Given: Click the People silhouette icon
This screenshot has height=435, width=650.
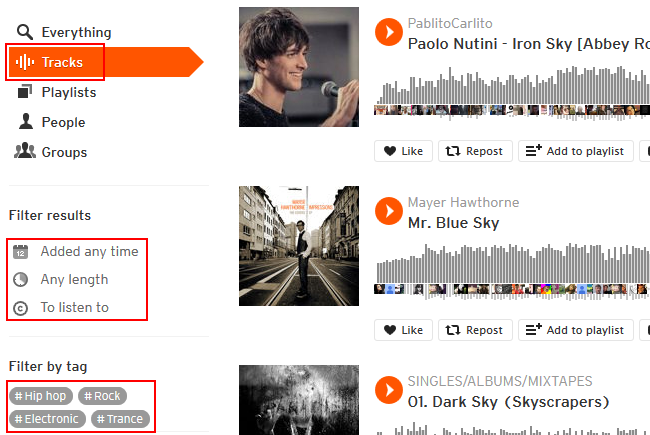Looking at the screenshot, I should point(26,122).
